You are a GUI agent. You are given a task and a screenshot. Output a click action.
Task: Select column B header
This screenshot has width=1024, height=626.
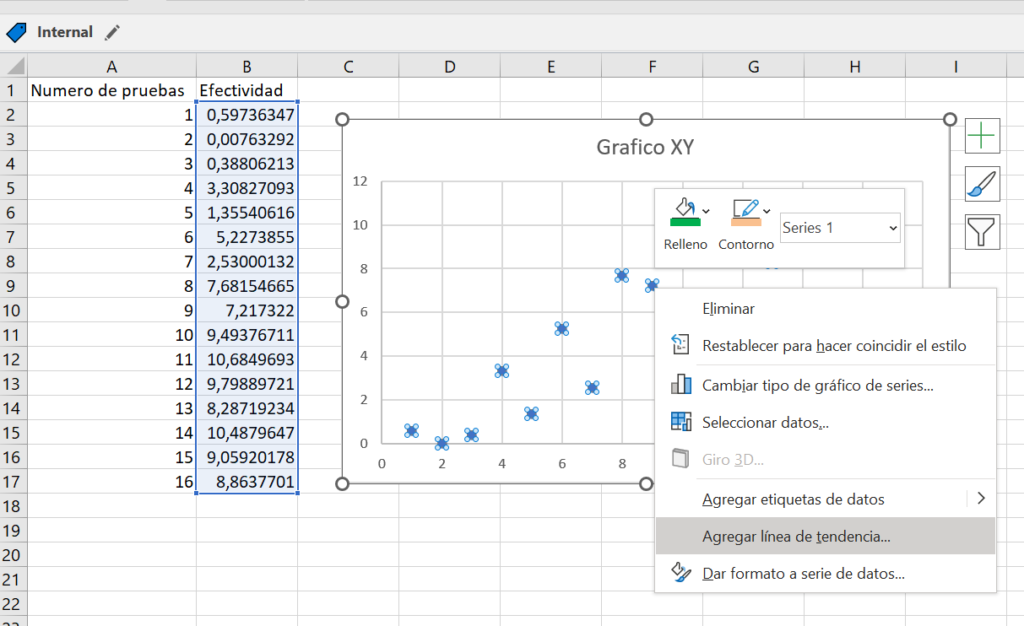click(x=247, y=67)
